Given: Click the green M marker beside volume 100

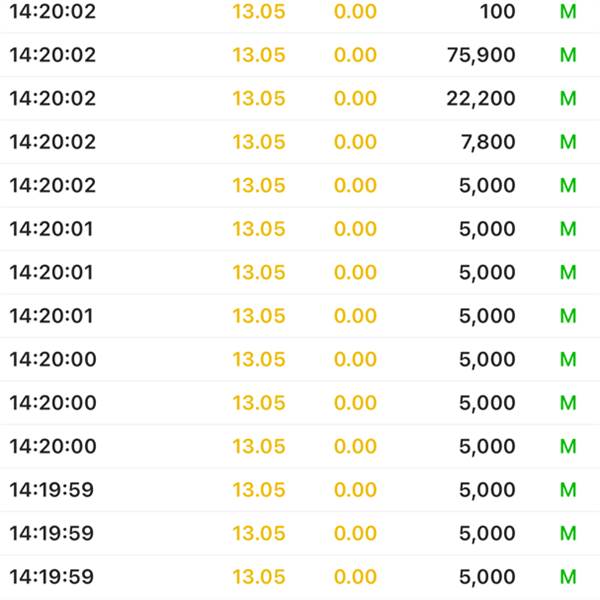Looking at the screenshot, I should point(568,11).
